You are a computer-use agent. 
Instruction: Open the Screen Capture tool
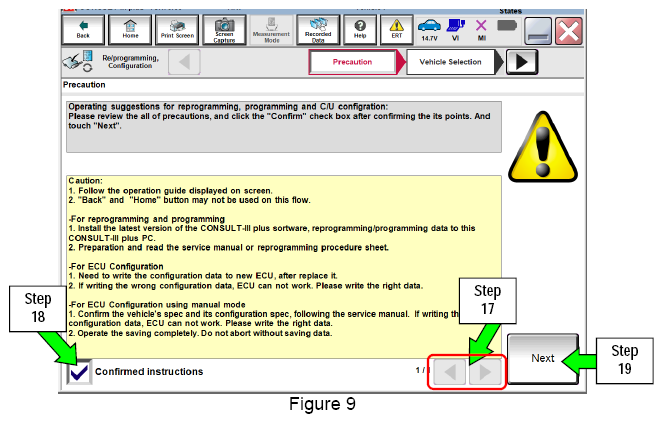[x=224, y=30]
